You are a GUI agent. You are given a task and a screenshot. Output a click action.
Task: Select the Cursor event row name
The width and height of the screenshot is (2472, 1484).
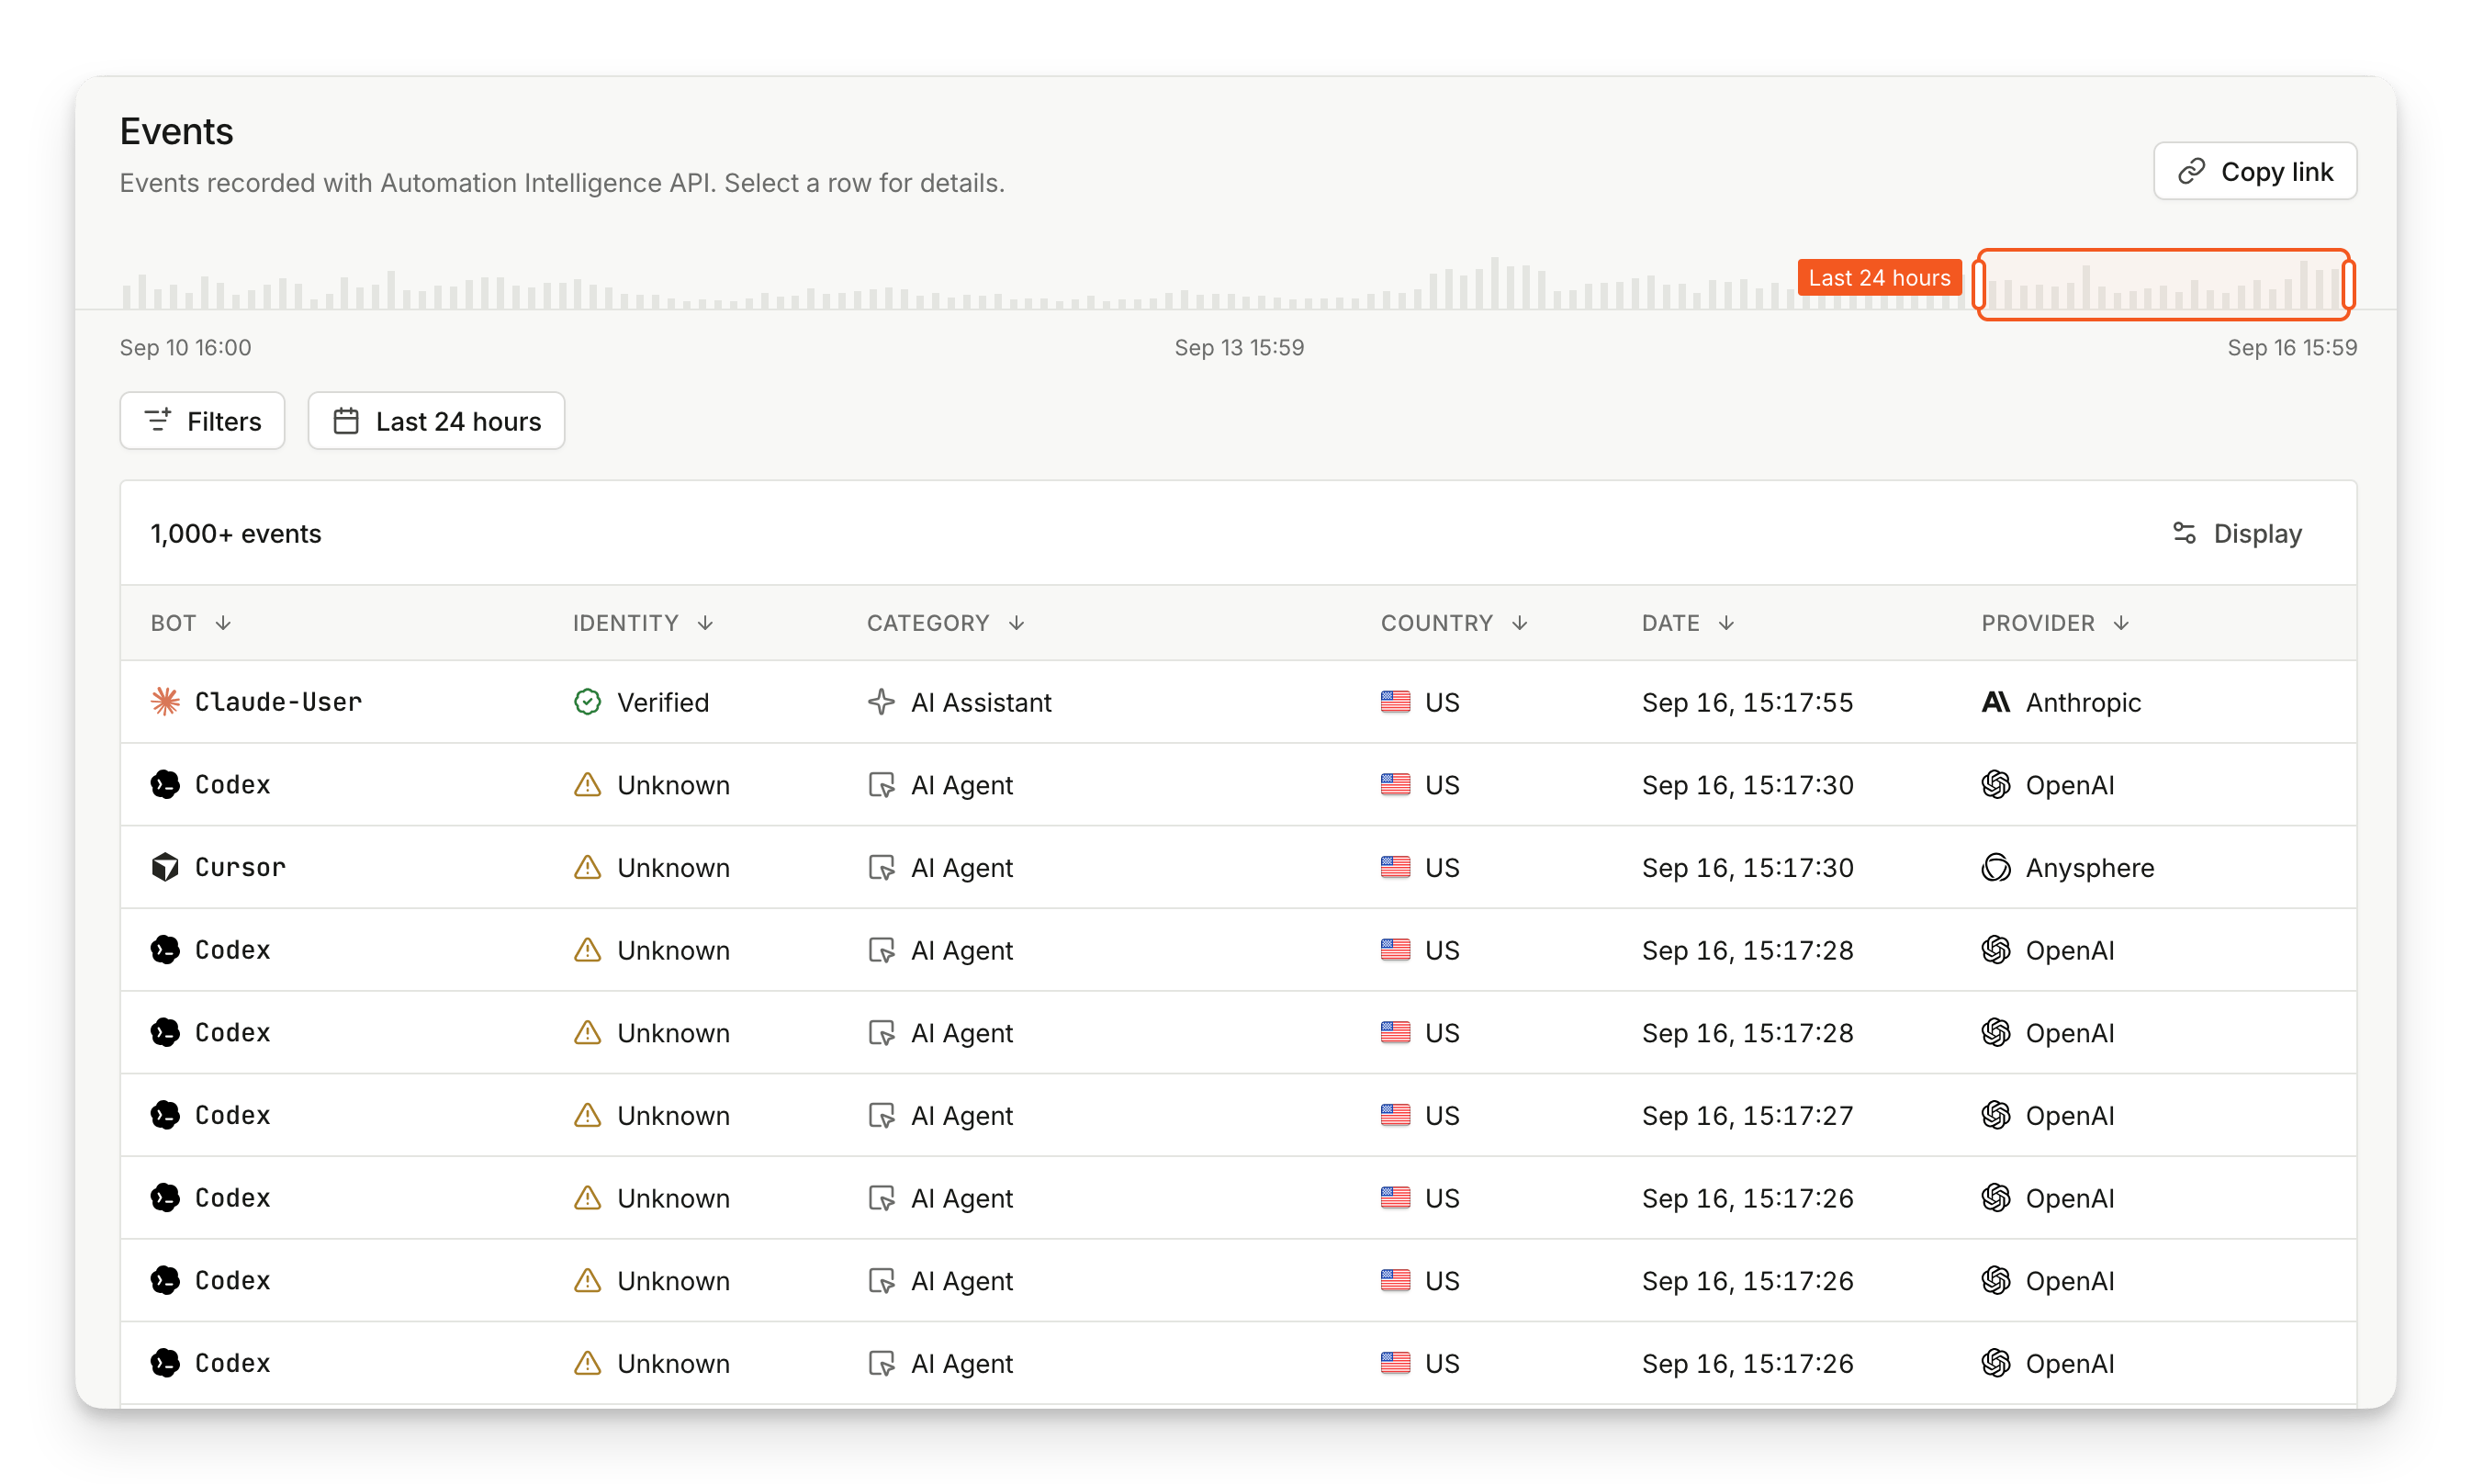[x=240, y=867]
